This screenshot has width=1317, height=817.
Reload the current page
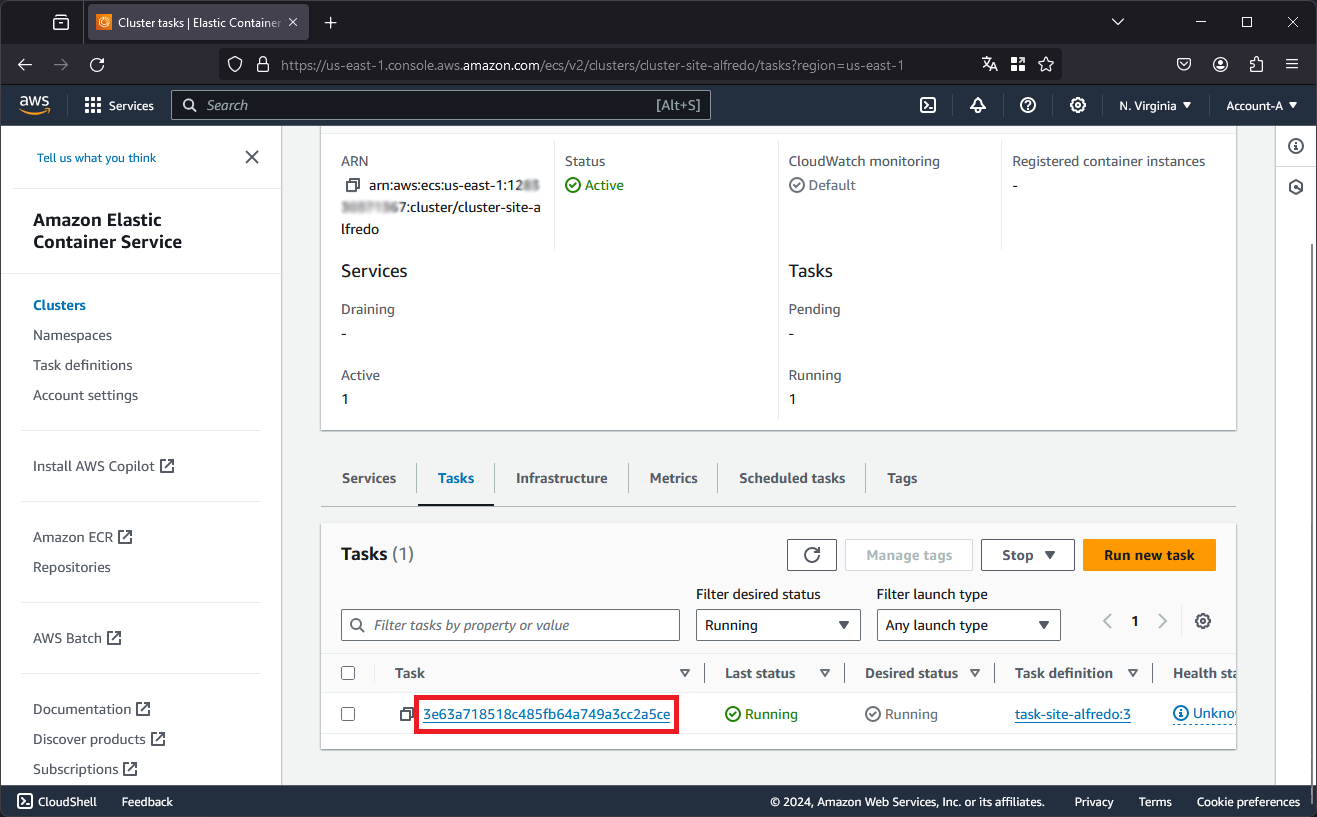97,64
